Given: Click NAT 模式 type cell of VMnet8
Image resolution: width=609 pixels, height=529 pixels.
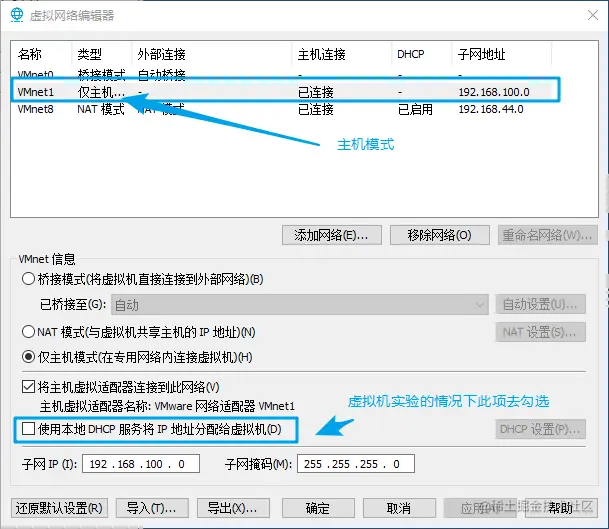Looking at the screenshot, I should point(101,109).
